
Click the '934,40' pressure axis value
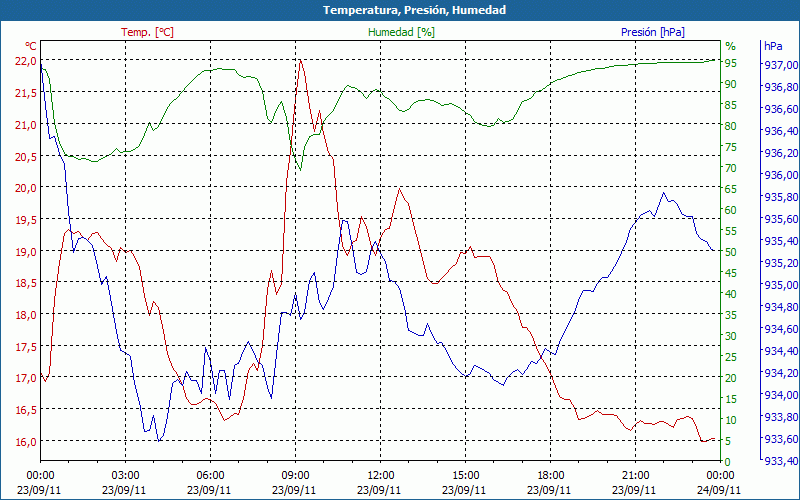click(781, 351)
